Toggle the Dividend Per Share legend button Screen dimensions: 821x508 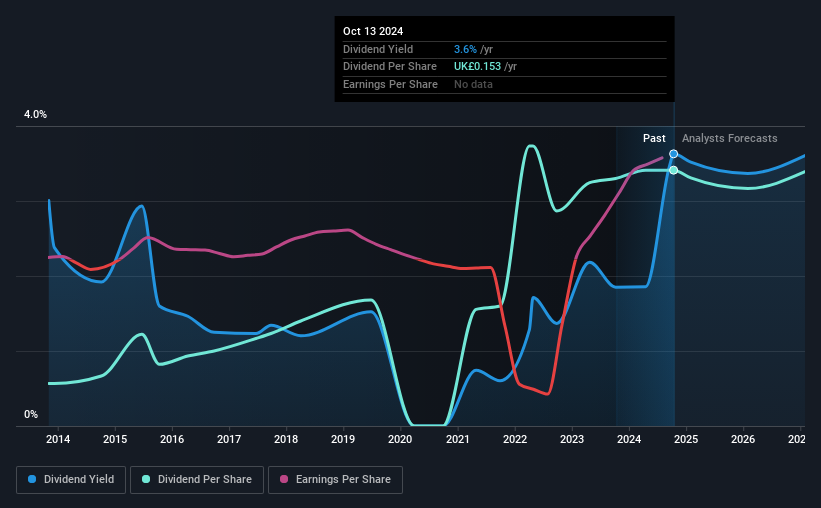(x=197, y=480)
